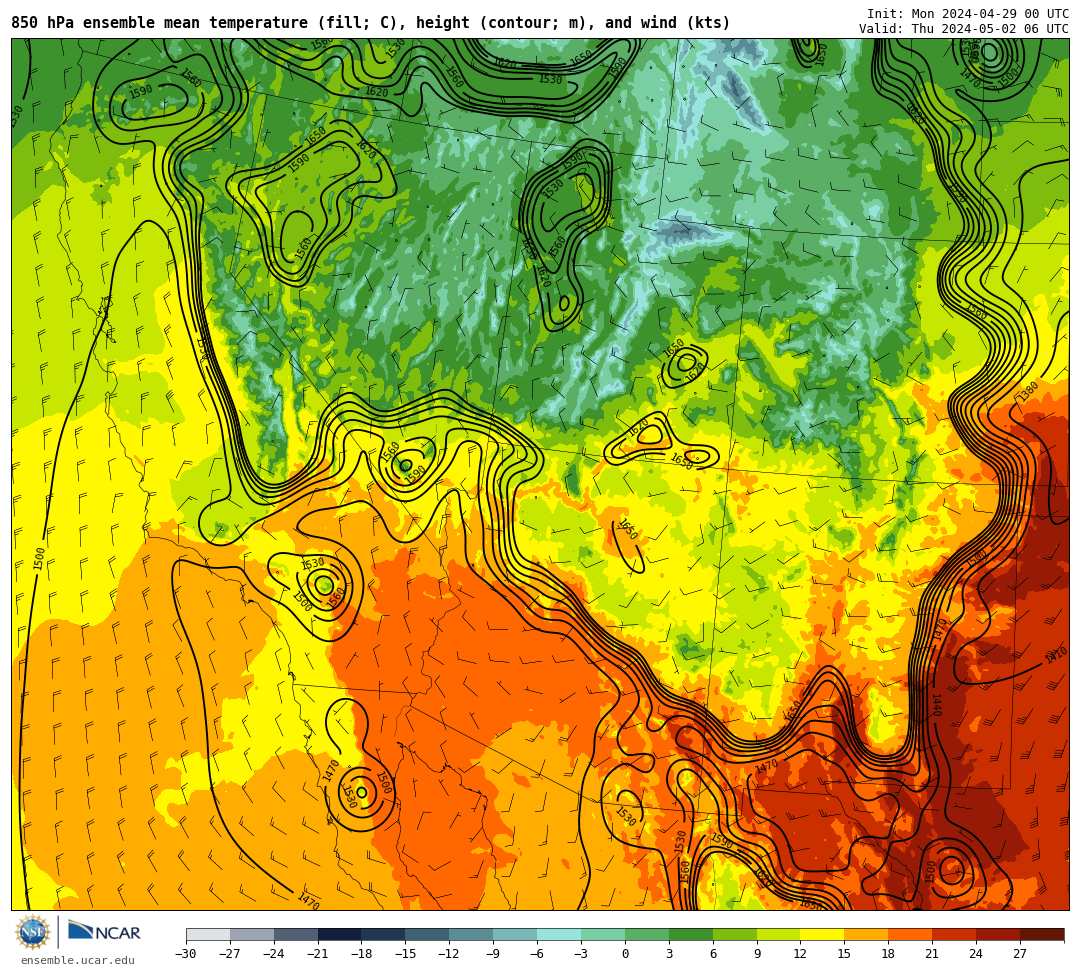Pick the navy -21 to -18 colorbar swatch

[340, 934]
